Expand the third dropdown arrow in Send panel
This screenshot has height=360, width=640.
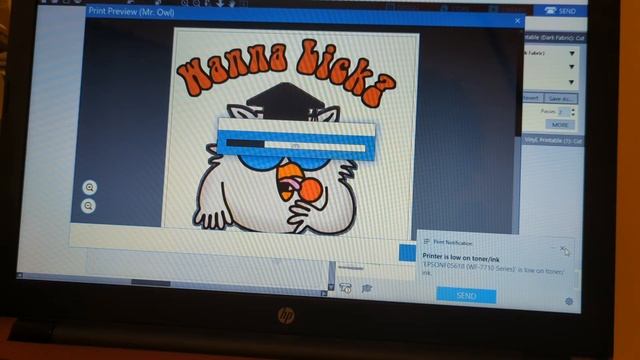pyautogui.click(x=571, y=82)
